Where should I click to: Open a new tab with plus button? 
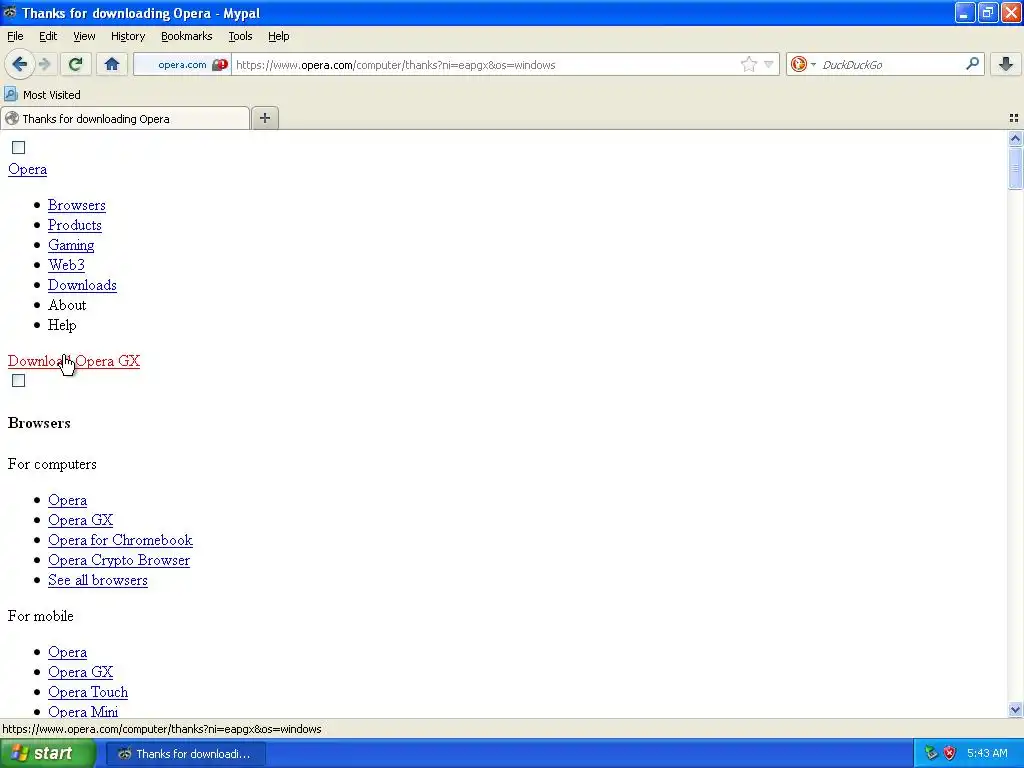[264, 118]
